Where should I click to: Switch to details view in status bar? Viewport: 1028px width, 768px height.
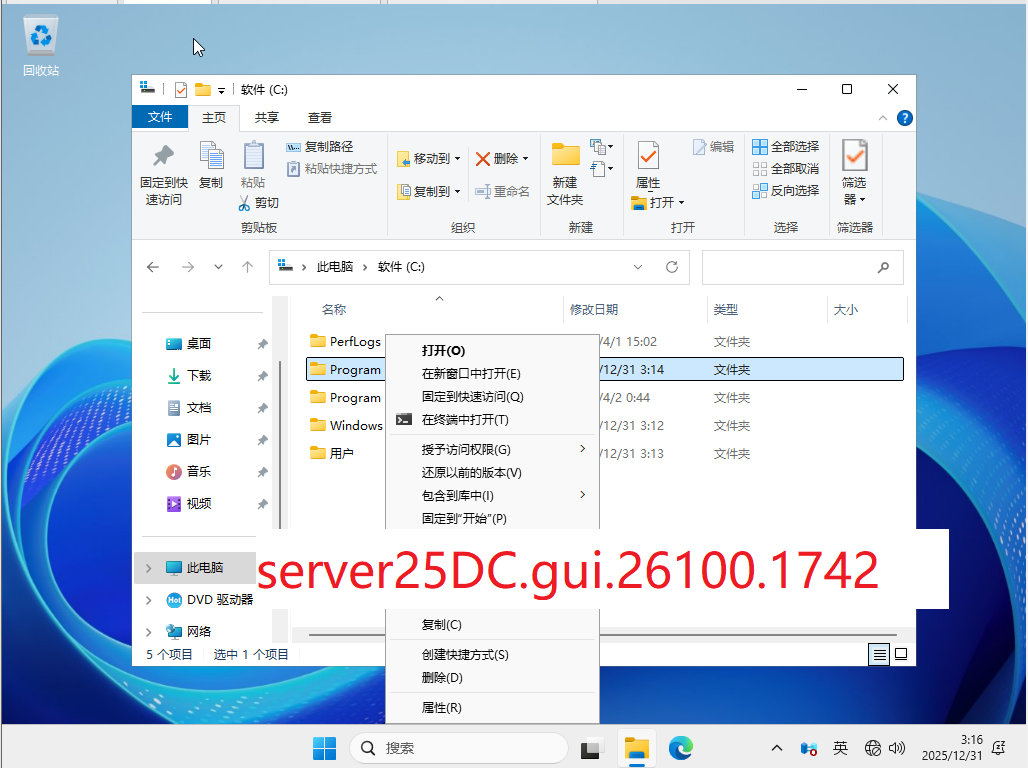(879, 654)
